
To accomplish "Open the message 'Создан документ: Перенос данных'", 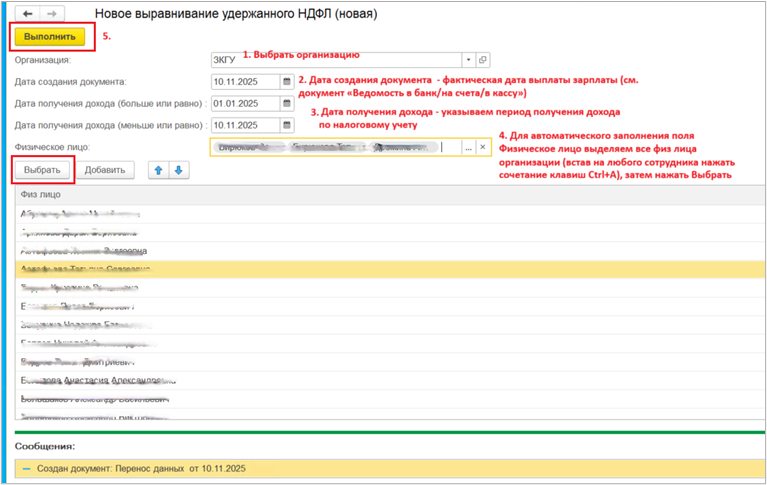I will 140,468.
